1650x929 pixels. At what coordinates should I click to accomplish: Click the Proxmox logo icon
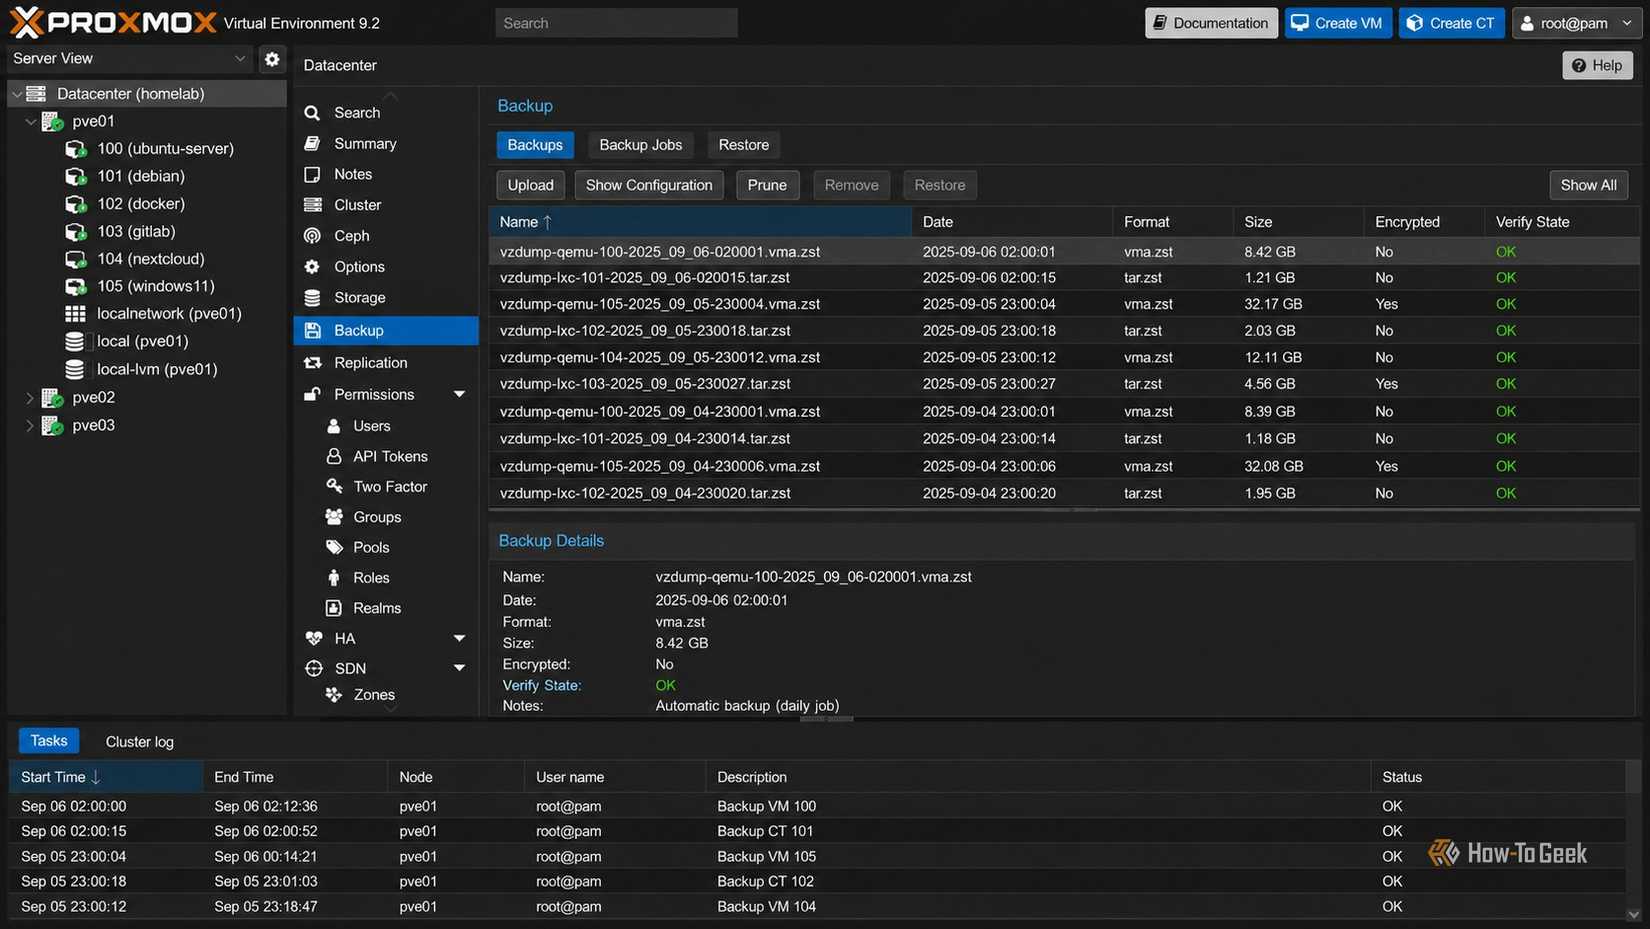pos(27,22)
